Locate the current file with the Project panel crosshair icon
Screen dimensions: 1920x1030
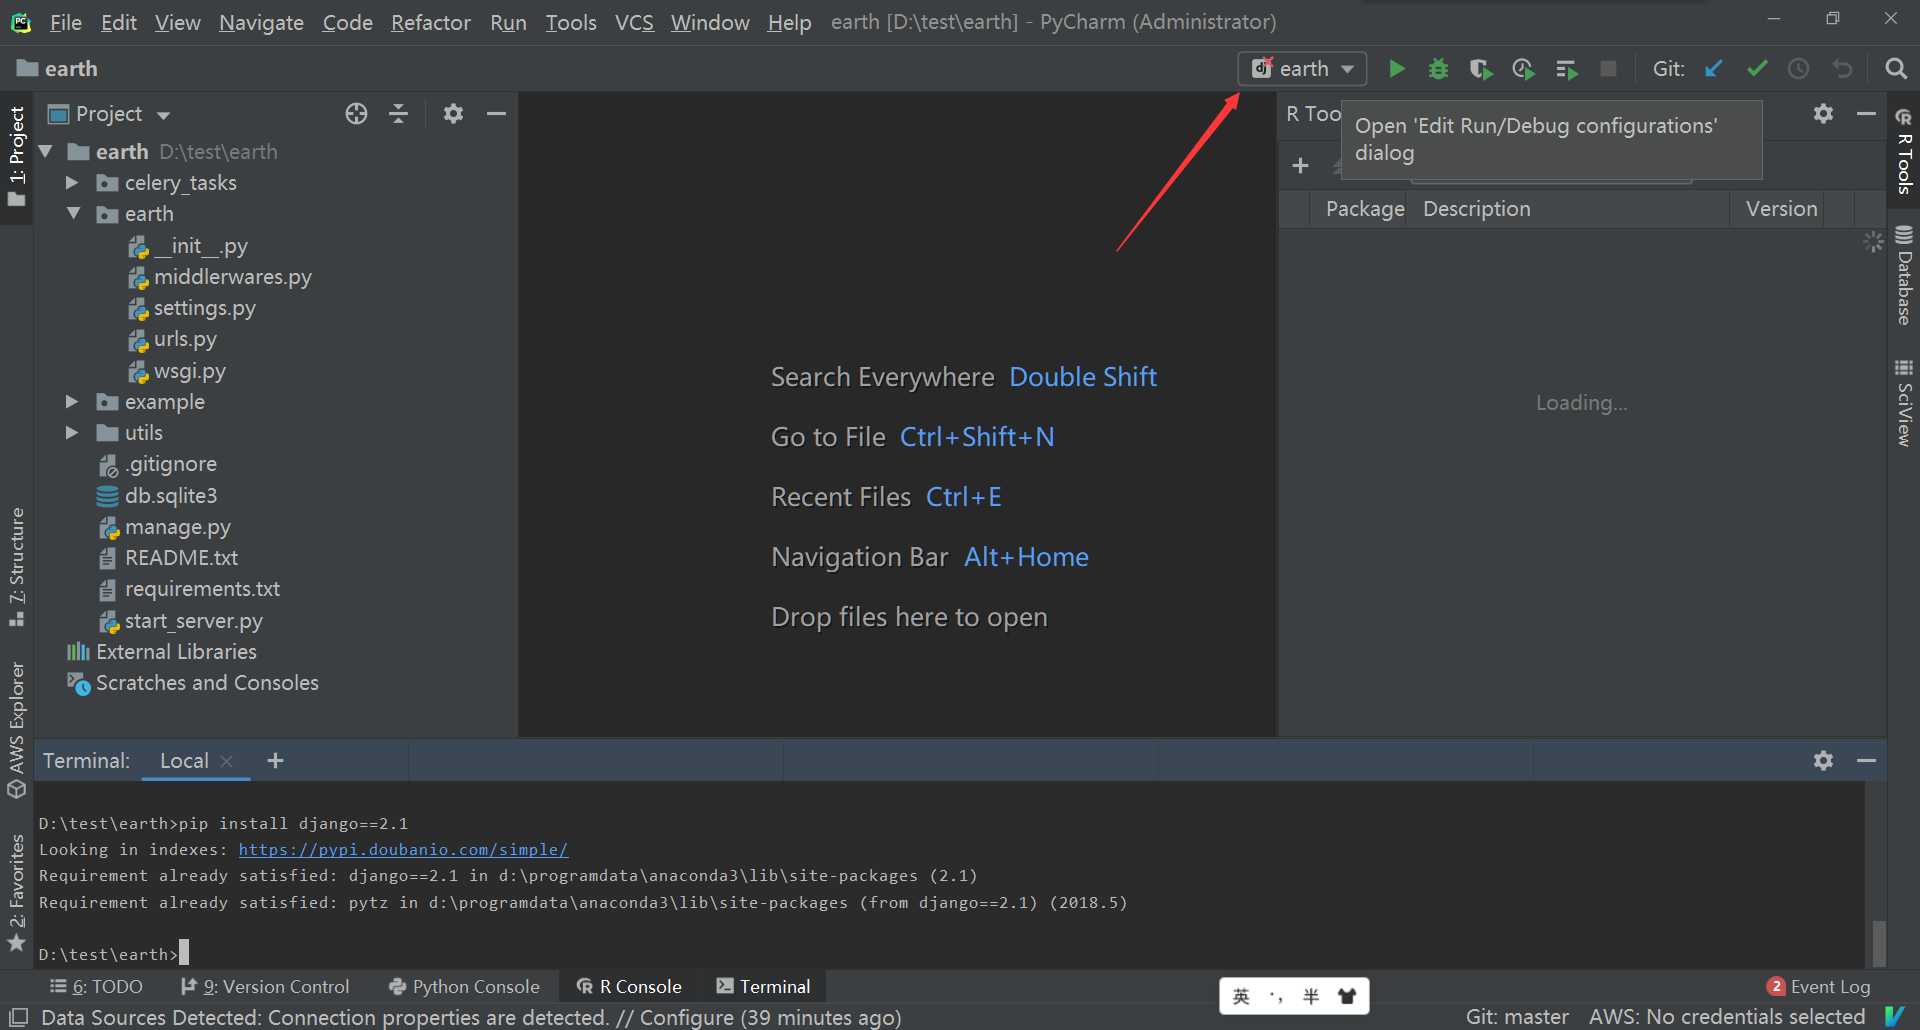pos(356,114)
